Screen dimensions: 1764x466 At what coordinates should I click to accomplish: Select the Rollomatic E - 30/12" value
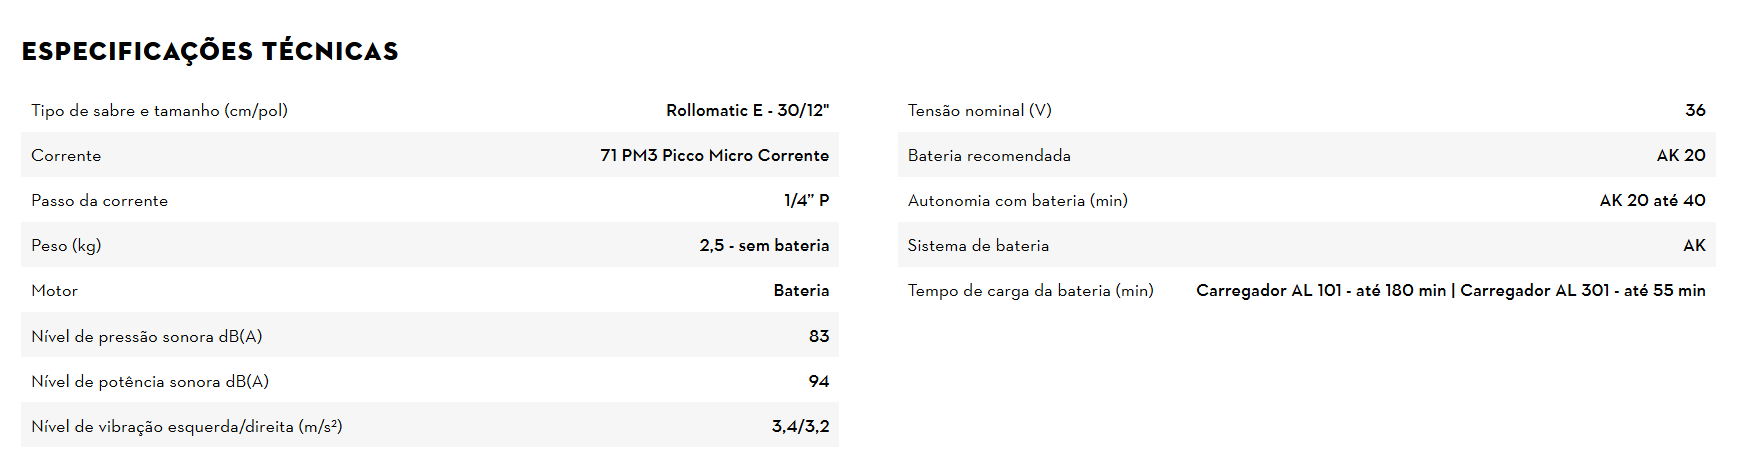747,110
